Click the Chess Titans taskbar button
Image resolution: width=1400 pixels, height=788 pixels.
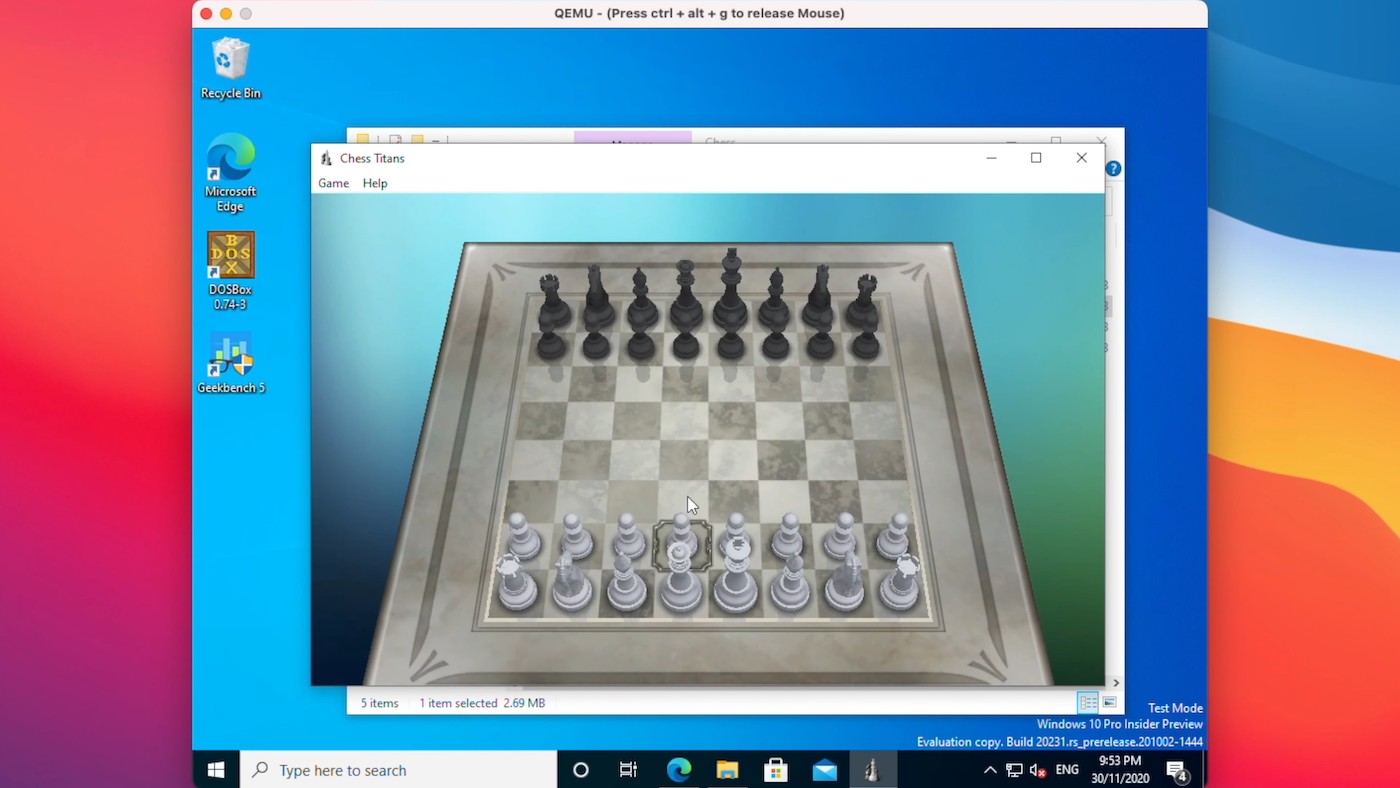pos(872,770)
